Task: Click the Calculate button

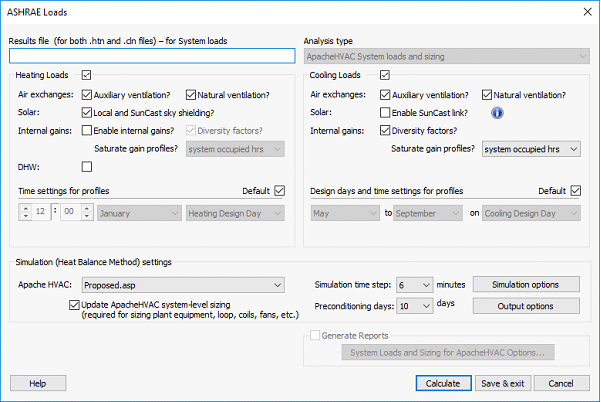Action: coord(442,383)
